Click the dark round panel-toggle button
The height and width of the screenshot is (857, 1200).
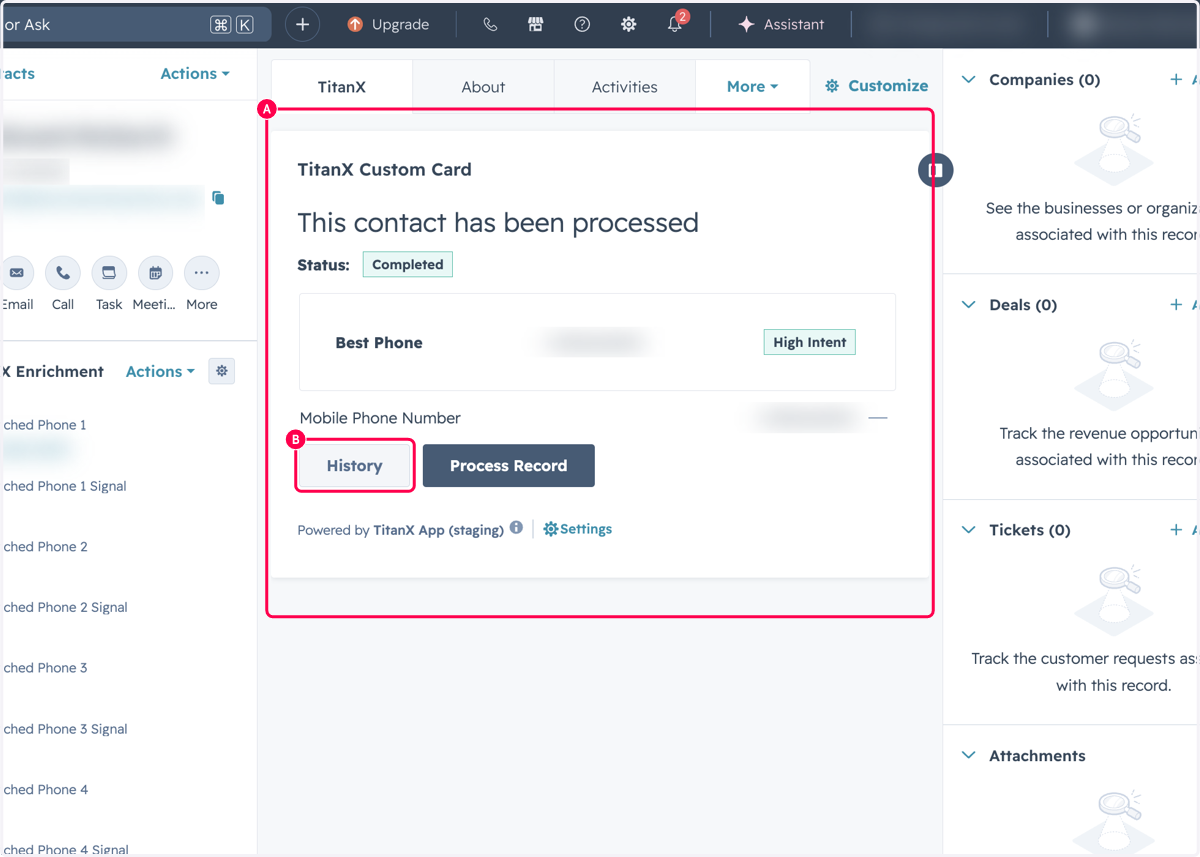coord(936,170)
